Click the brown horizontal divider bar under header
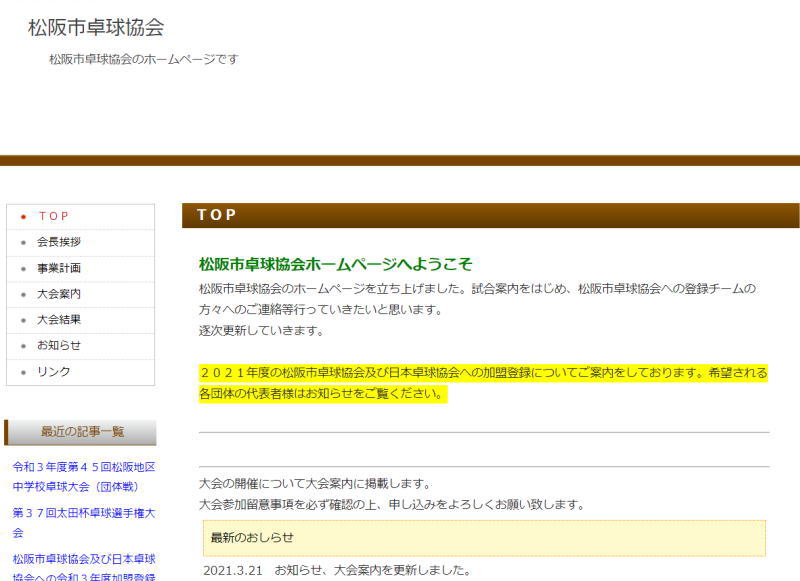Viewport: 800px width, 581px height. 400,160
